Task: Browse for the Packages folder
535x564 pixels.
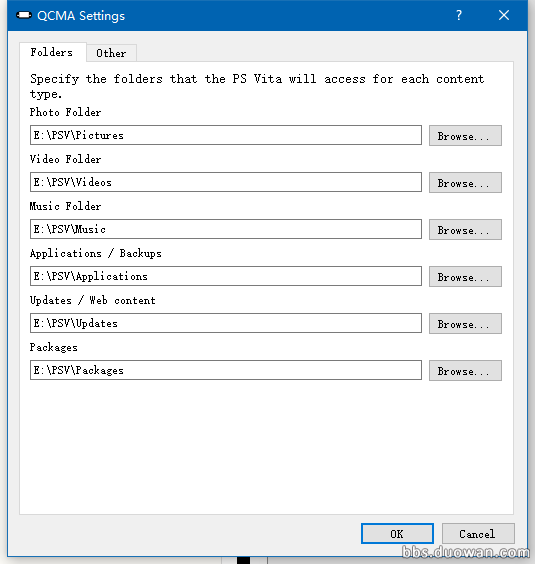Action: click(x=465, y=370)
